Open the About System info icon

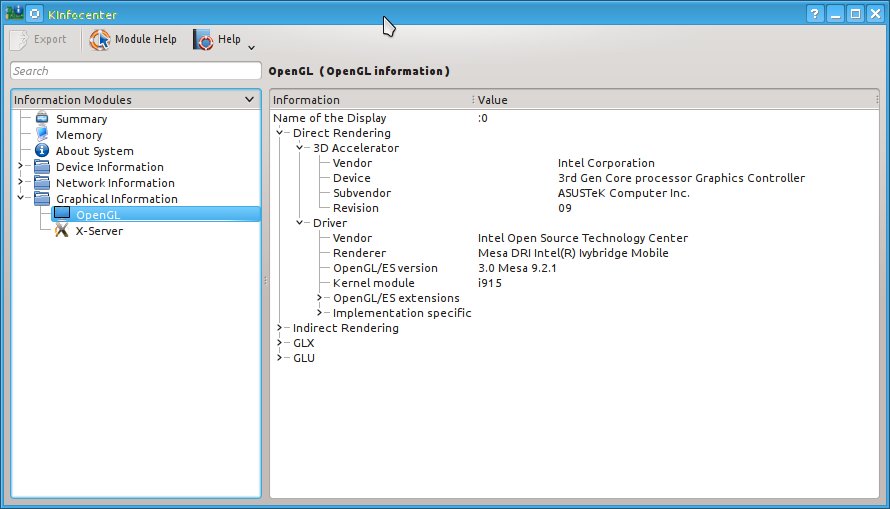point(42,151)
